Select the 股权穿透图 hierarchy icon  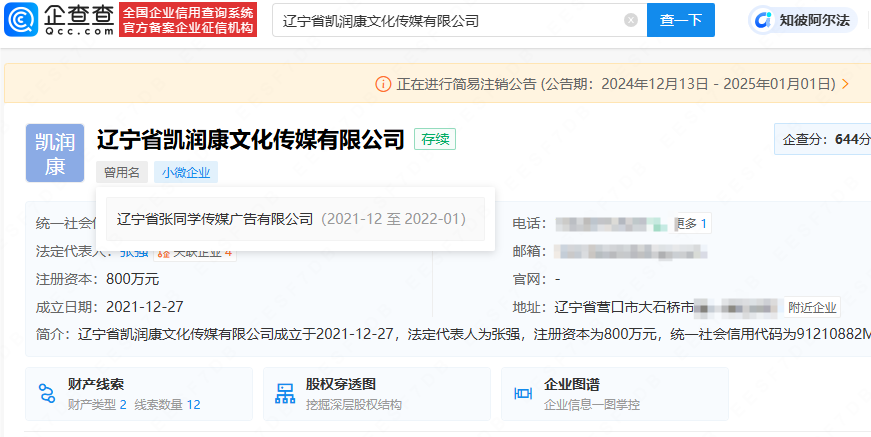[285, 393]
